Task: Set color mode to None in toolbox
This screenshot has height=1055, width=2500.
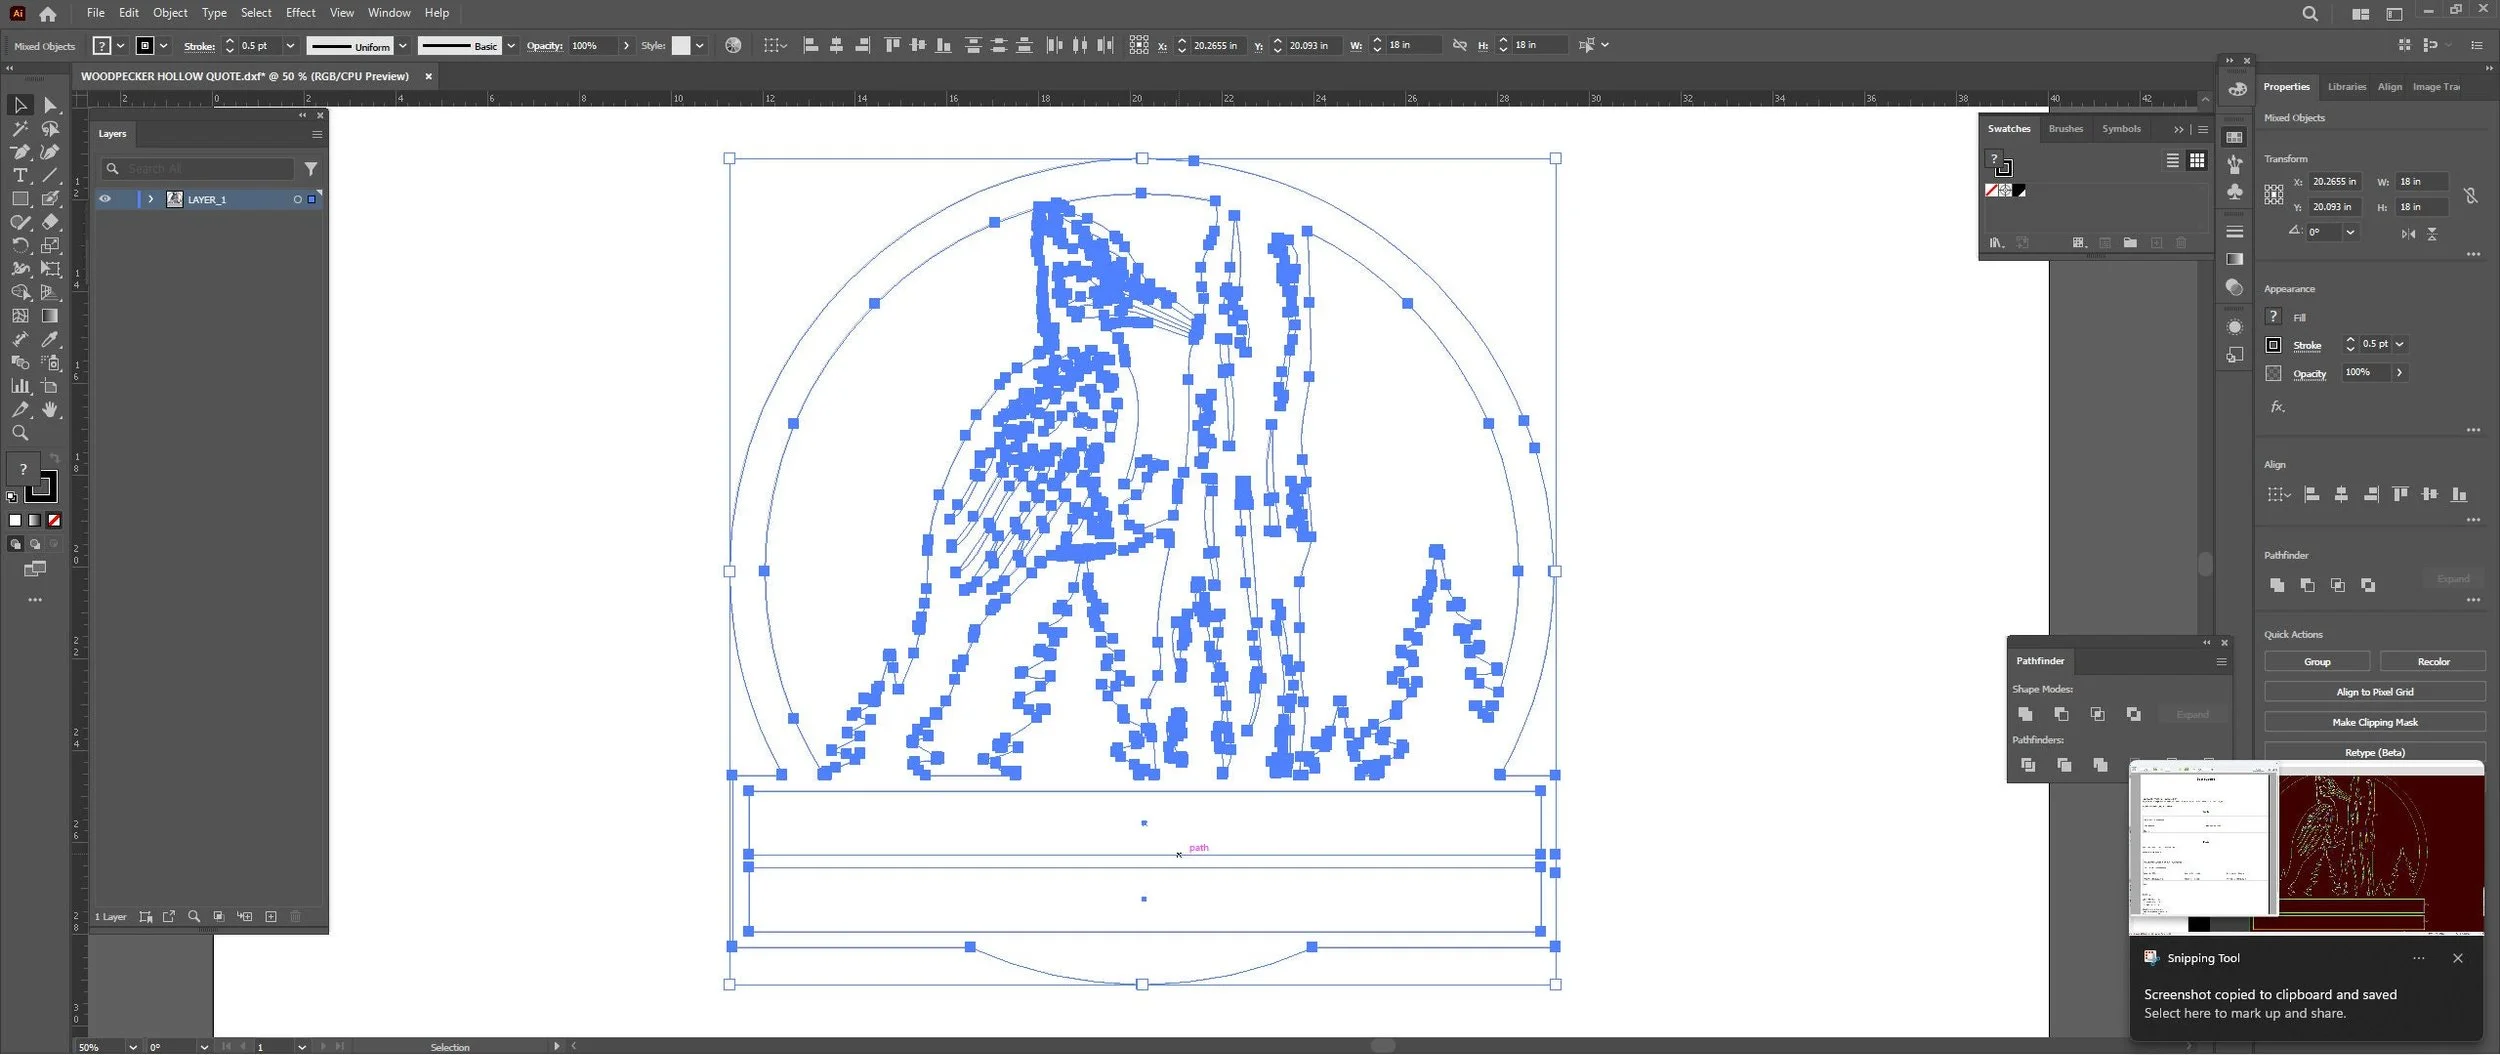Action: (x=54, y=520)
